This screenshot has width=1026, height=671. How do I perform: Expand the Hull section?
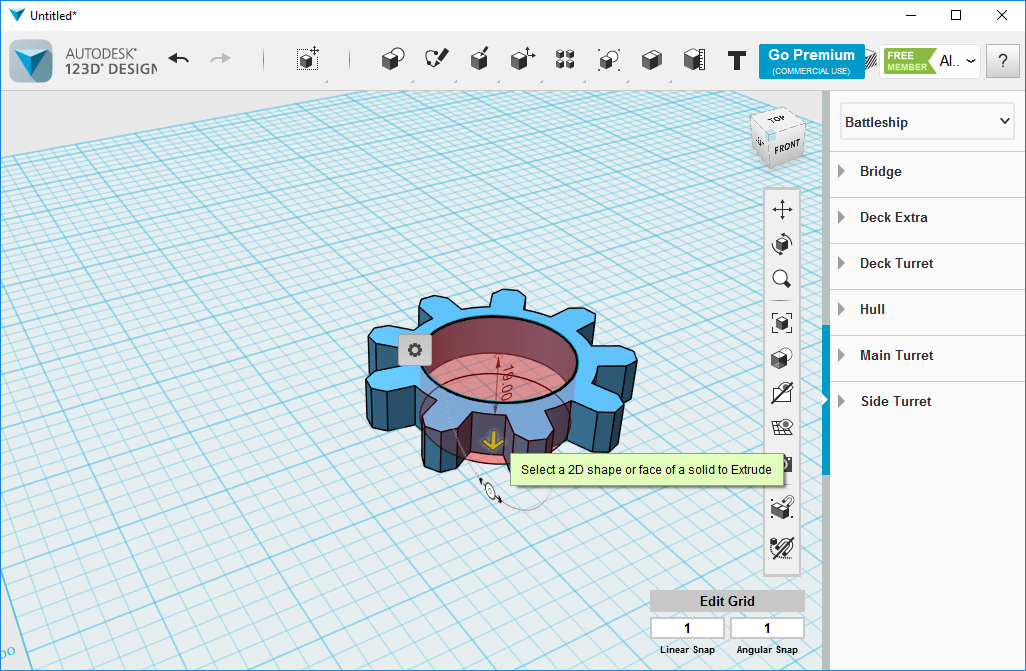(872, 309)
